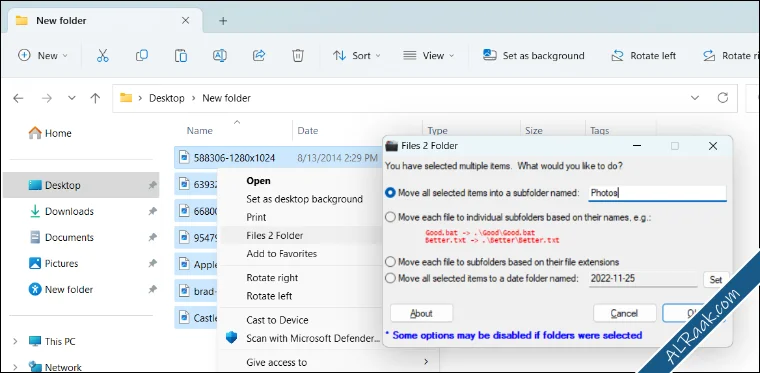Click the This PC monitor icon
The image size is (760, 373).
click(35, 342)
